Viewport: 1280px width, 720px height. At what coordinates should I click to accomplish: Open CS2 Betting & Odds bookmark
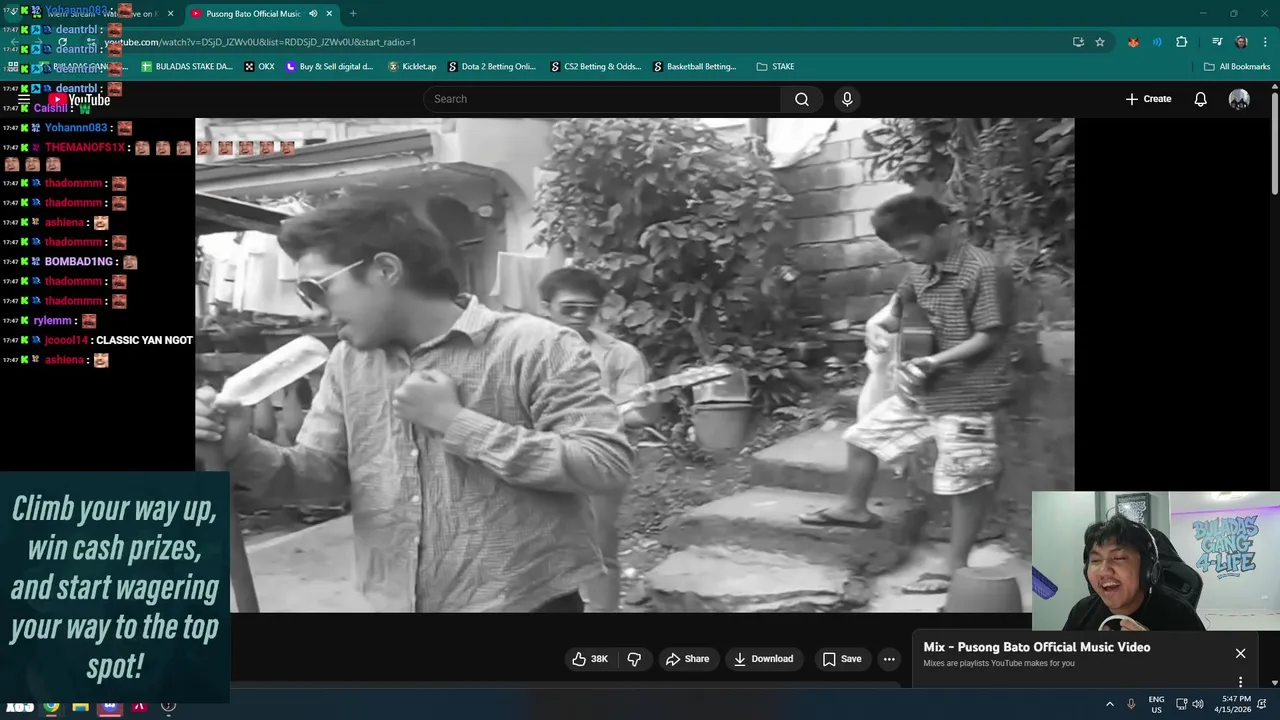point(596,67)
